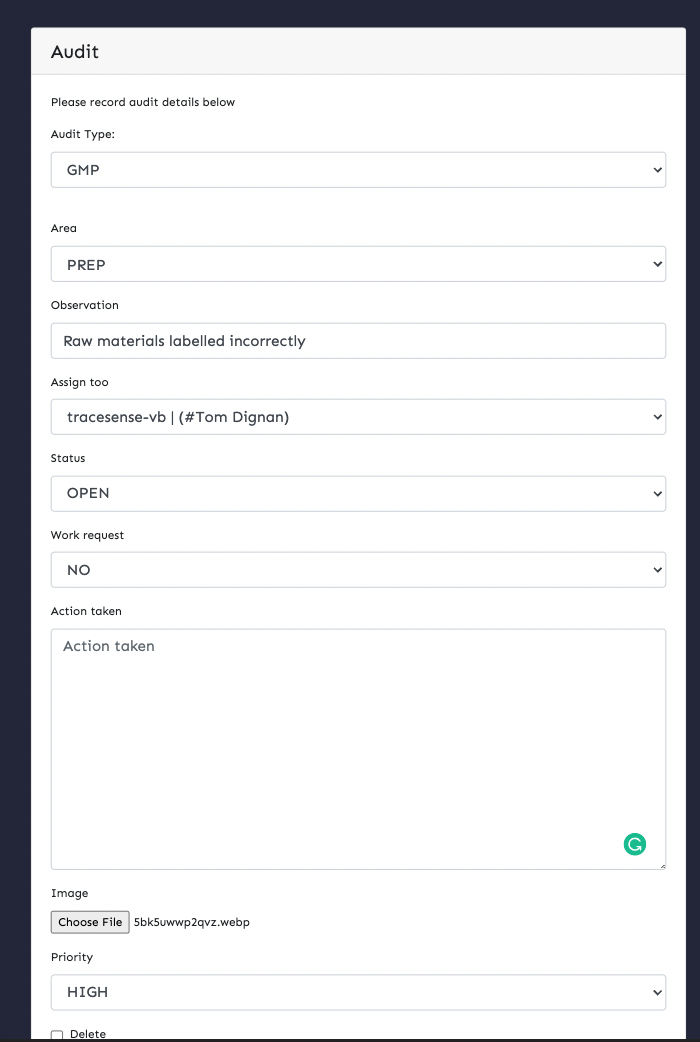Open the Audit Type dropdown showing GMP

click(358, 170)
